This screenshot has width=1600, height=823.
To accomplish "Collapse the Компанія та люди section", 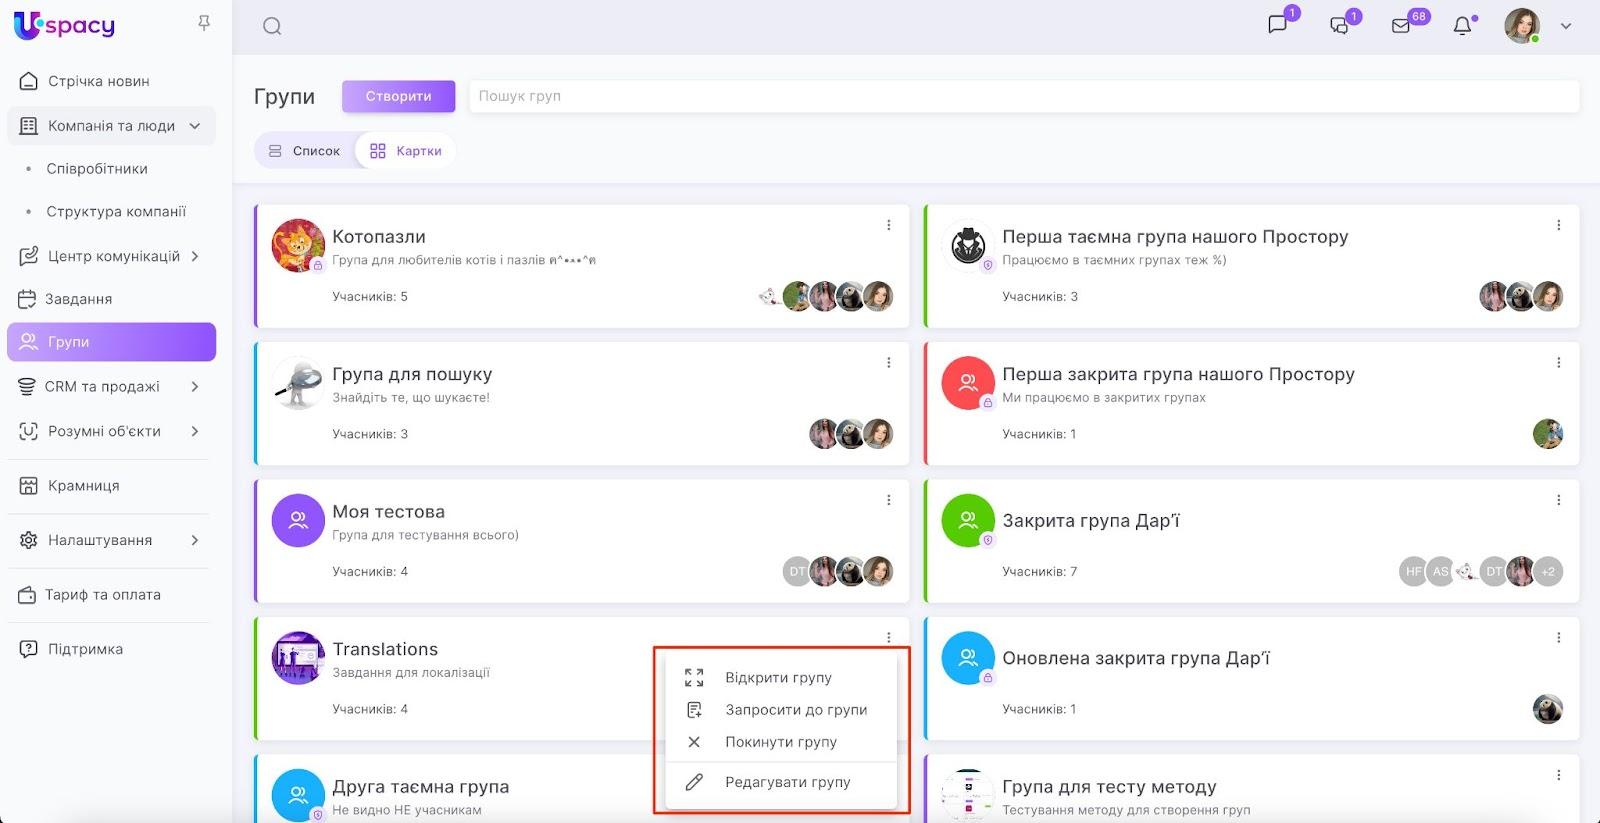I will pos(195,126).
